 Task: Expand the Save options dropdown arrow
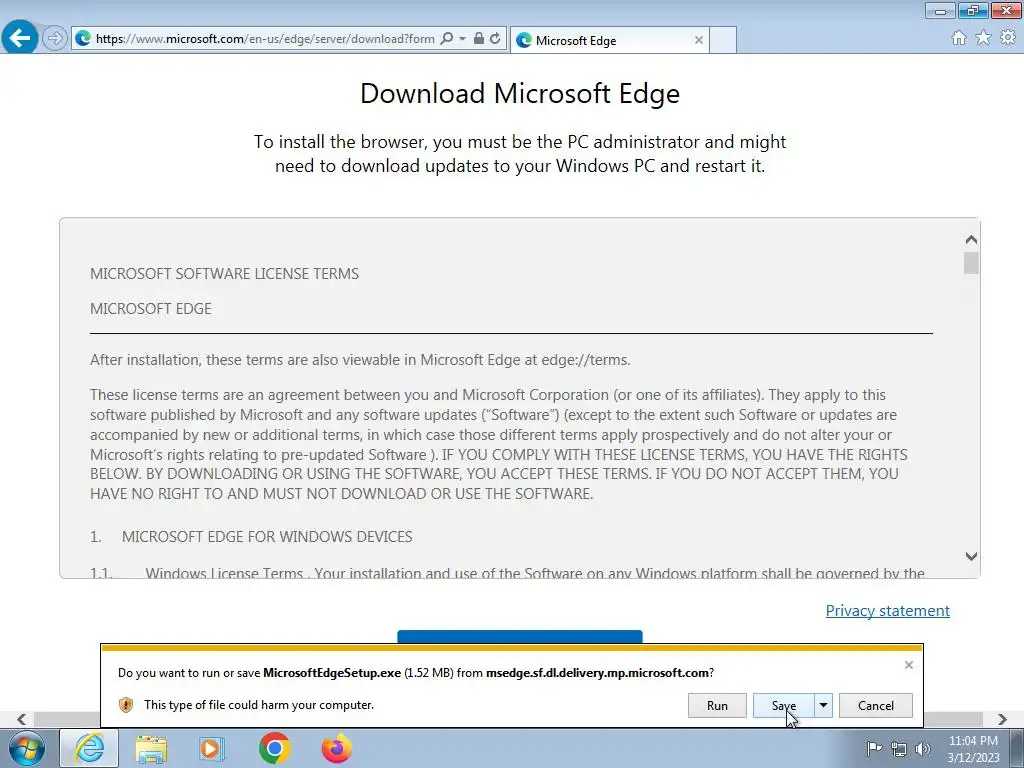(824, 705)
